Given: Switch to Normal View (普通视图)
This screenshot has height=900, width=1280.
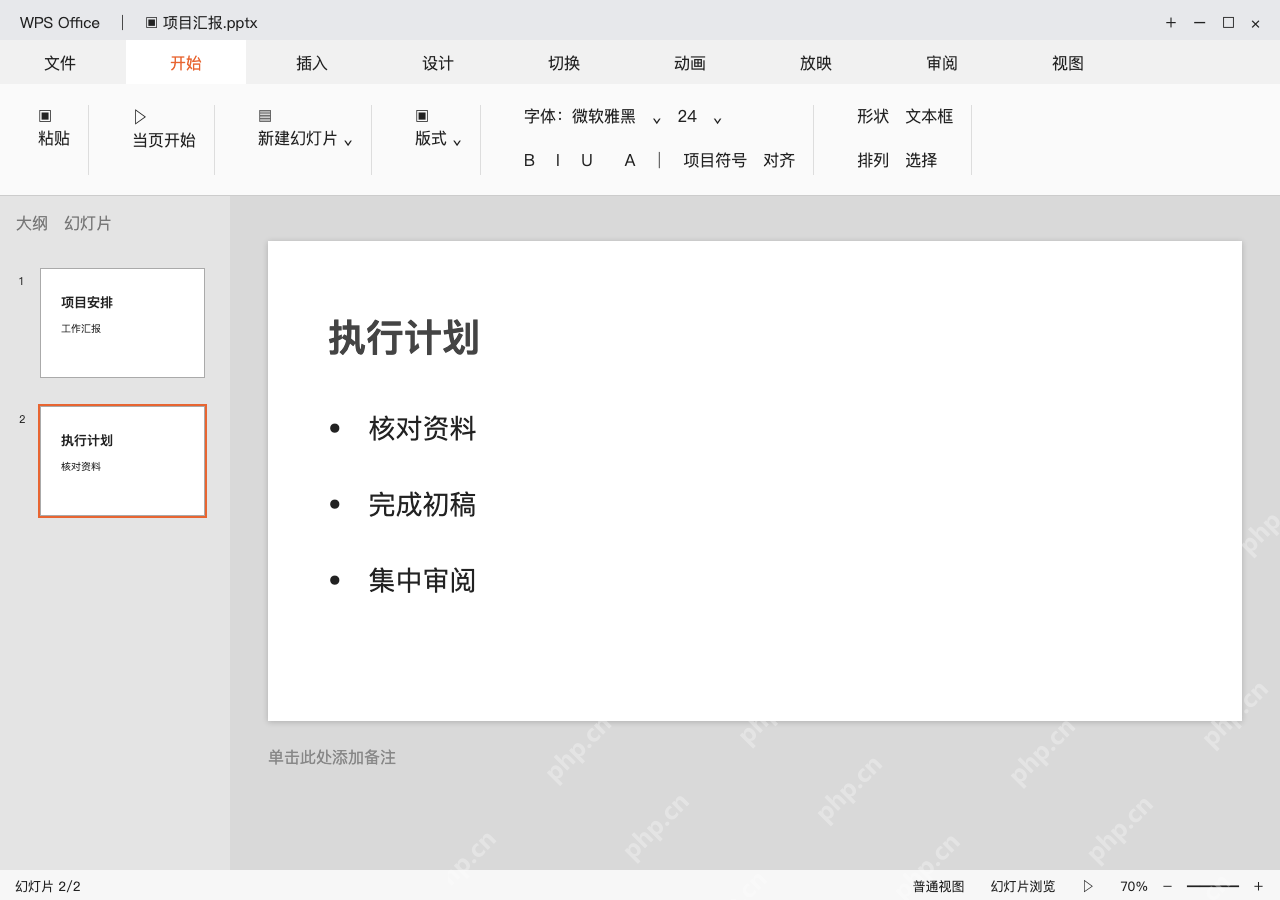Looking at the screenshot, I should pos(938,886).
